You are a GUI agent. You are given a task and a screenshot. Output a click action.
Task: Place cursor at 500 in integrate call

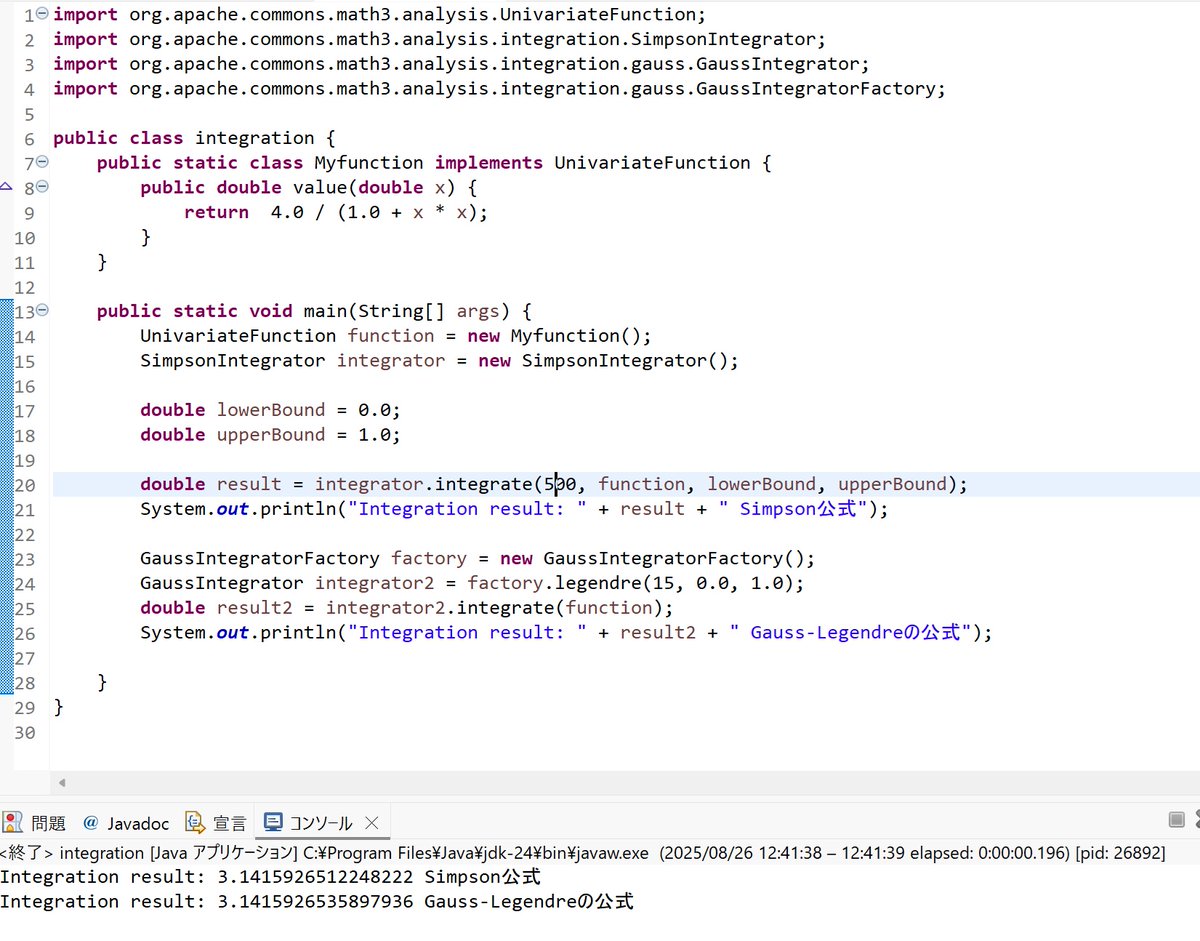click(561, 484)
